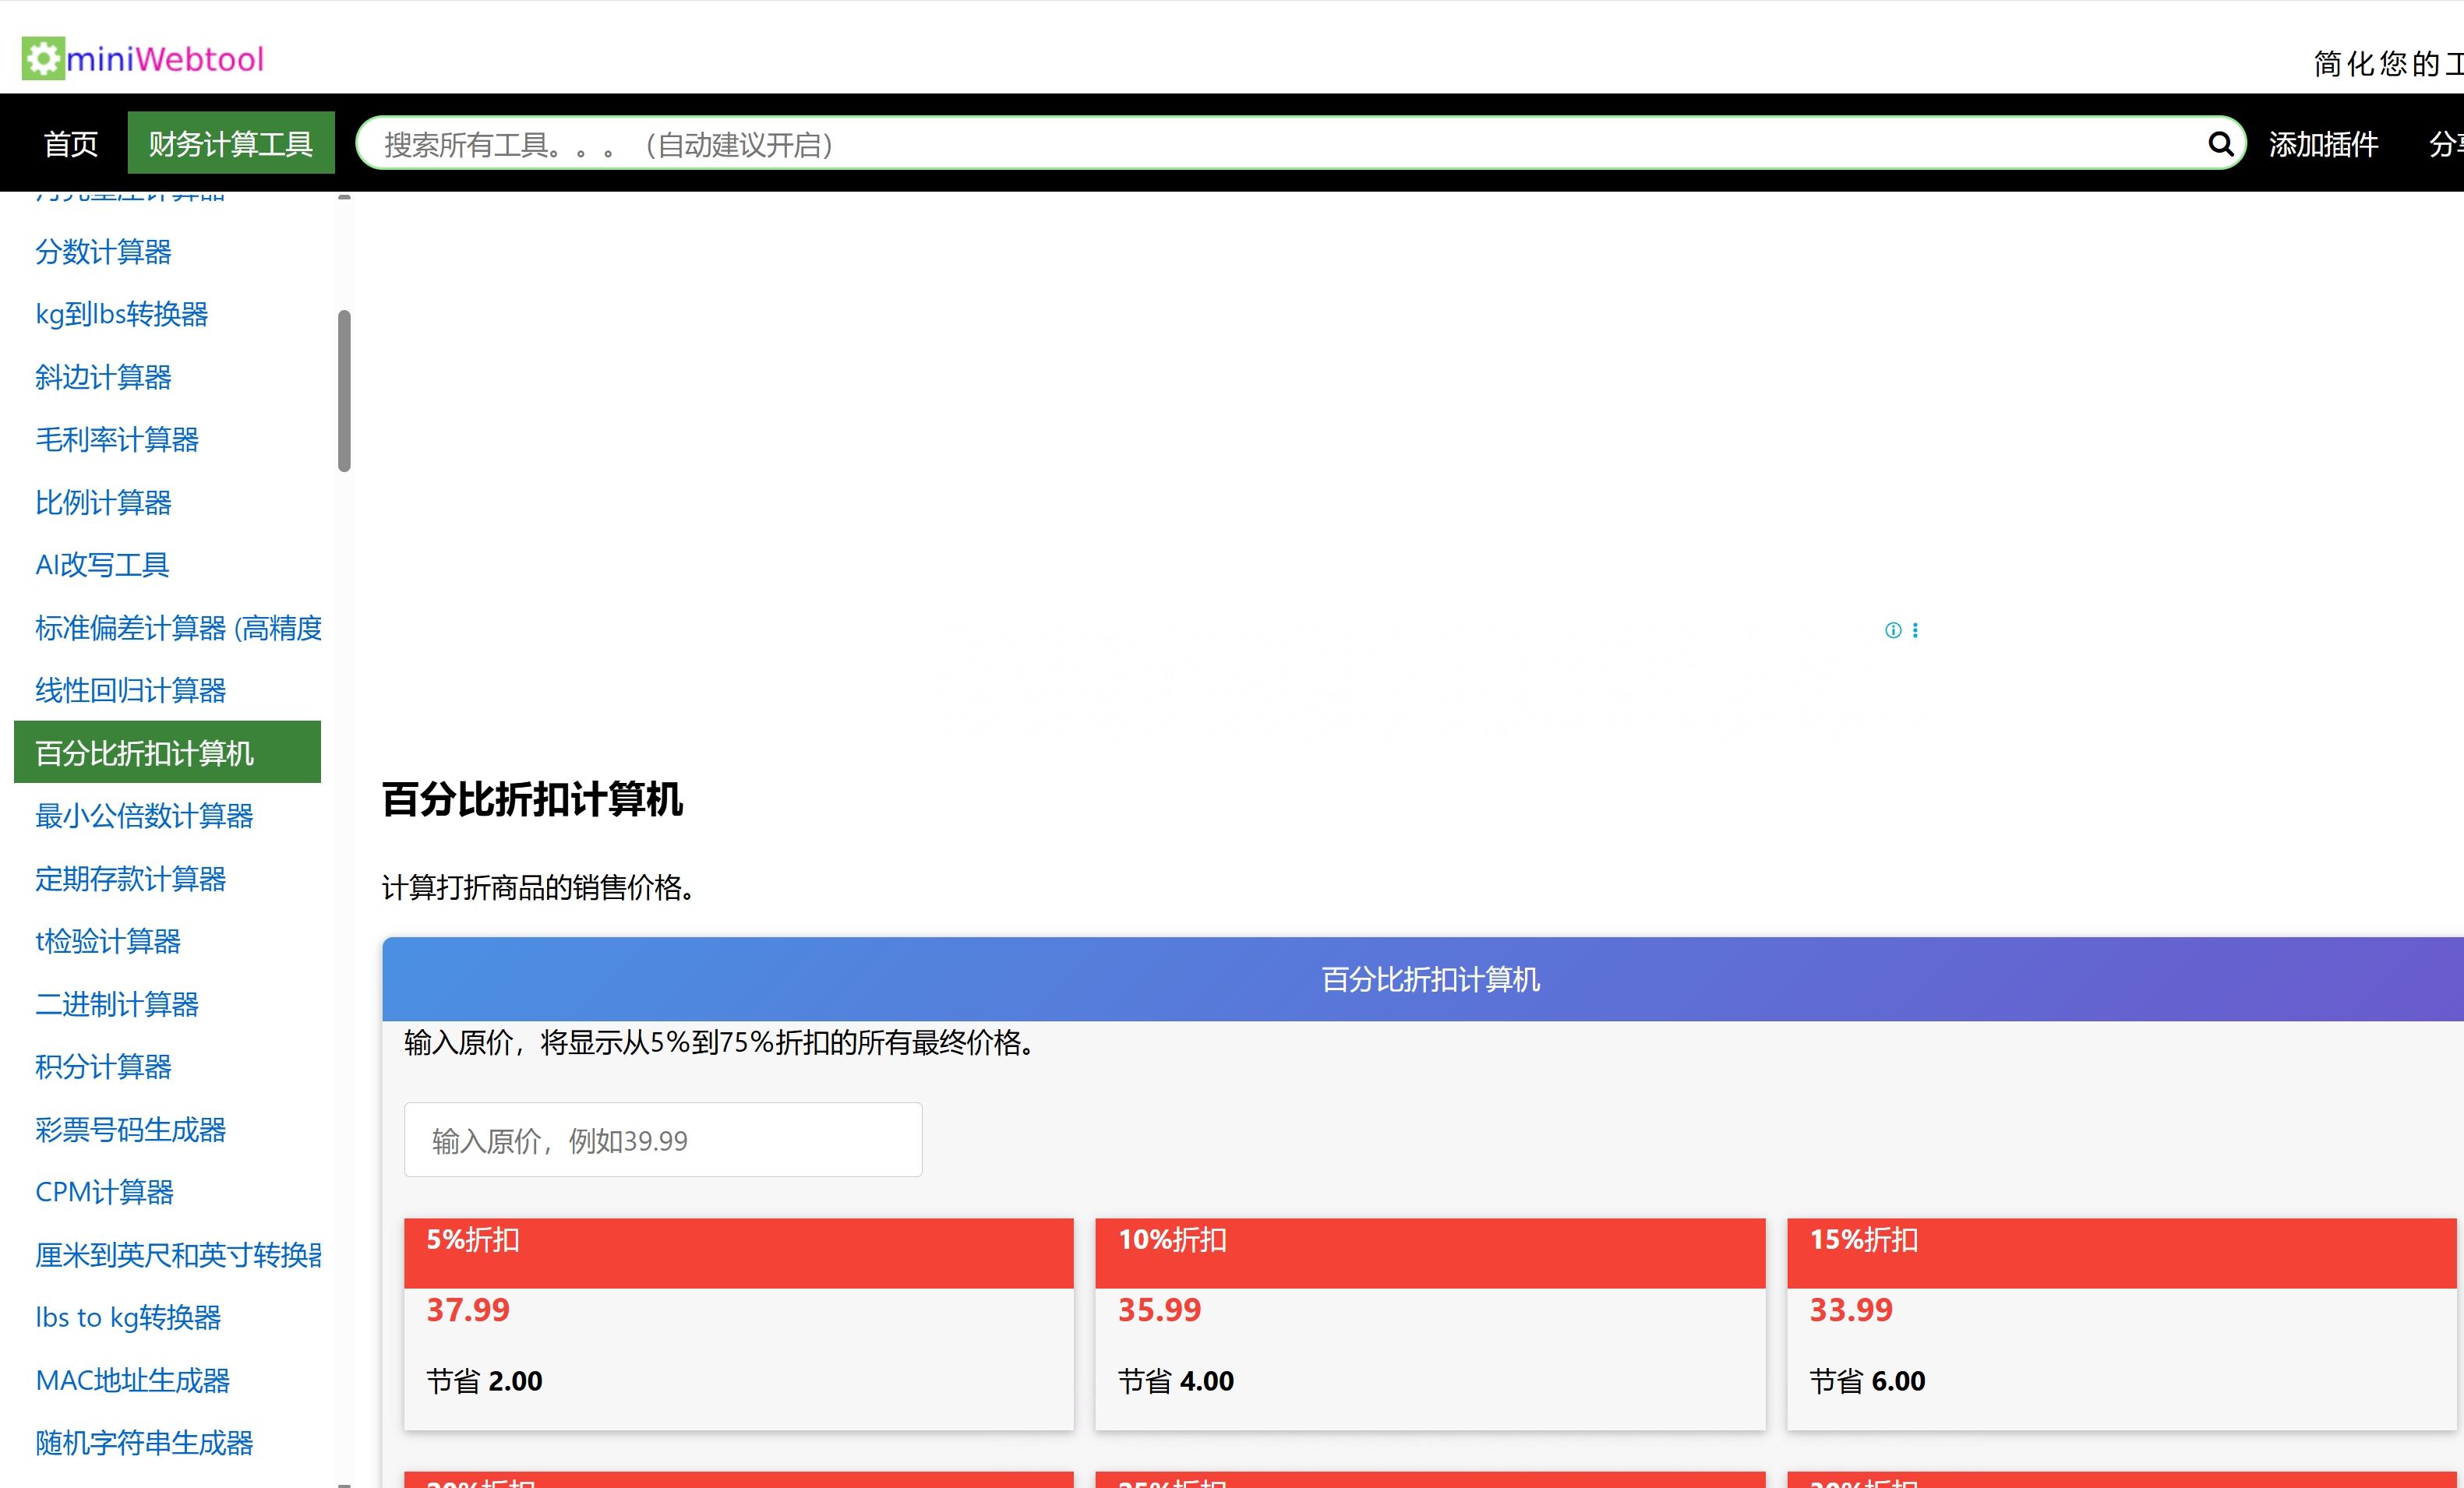Select 首页 in the navigation bar
This screenshot has width=2464, height=1488.
[69, 143]
